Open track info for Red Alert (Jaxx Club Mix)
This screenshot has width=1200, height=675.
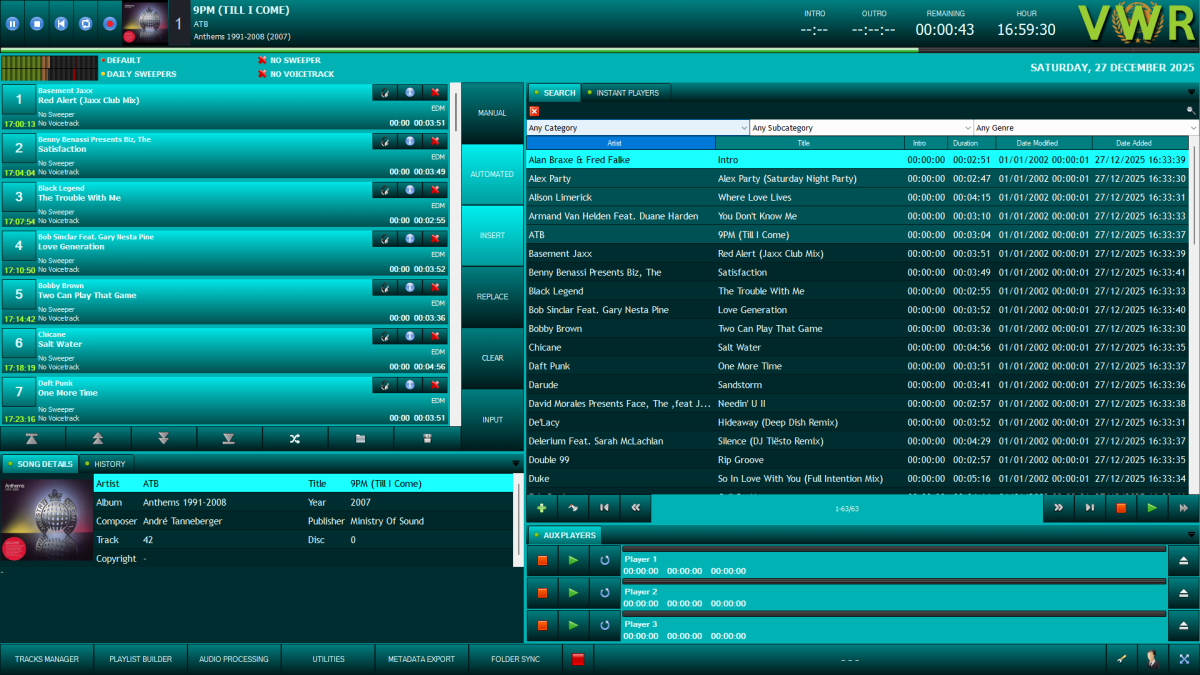pos(409,92)
